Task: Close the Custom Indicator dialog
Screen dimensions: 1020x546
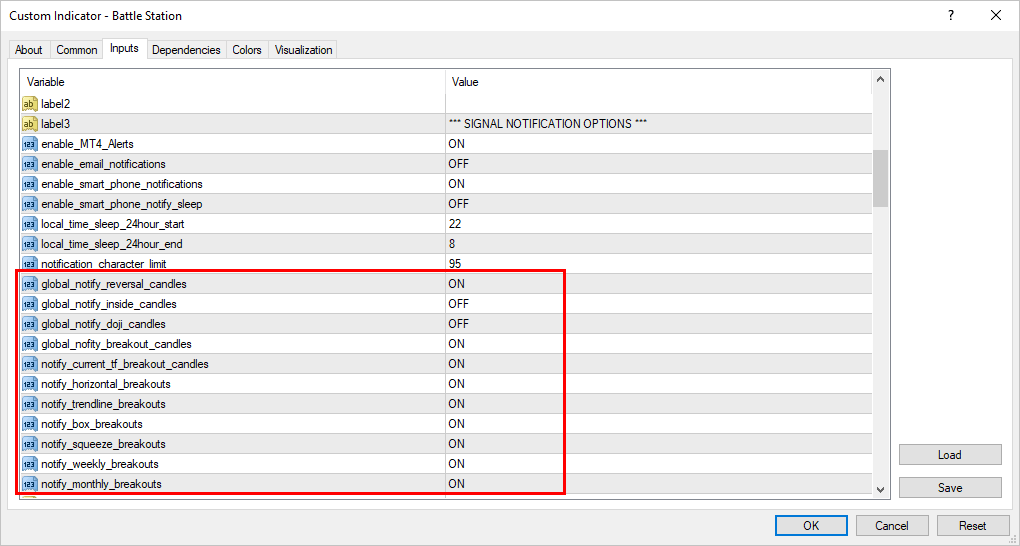Action: tap(995, 15)
